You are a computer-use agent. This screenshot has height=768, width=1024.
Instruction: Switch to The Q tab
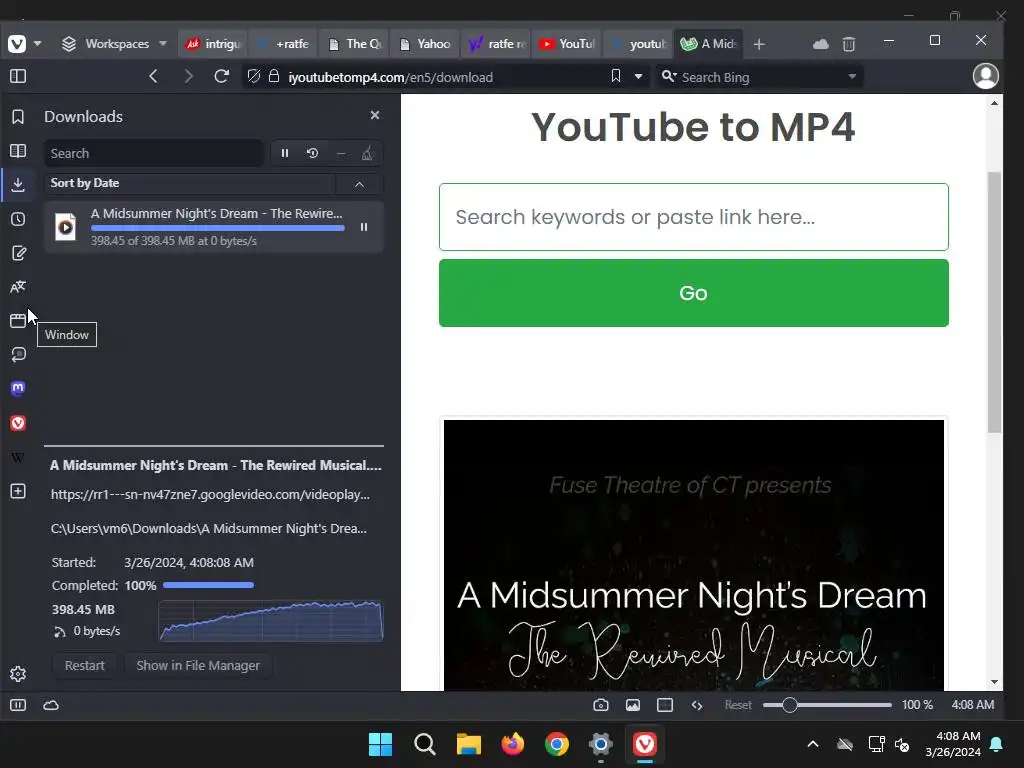[x=355, y=44]
